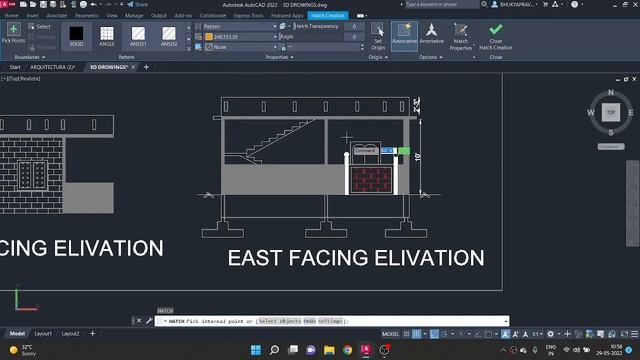Open the hatch color 248,153,30 dropdown

click(240, 37)
